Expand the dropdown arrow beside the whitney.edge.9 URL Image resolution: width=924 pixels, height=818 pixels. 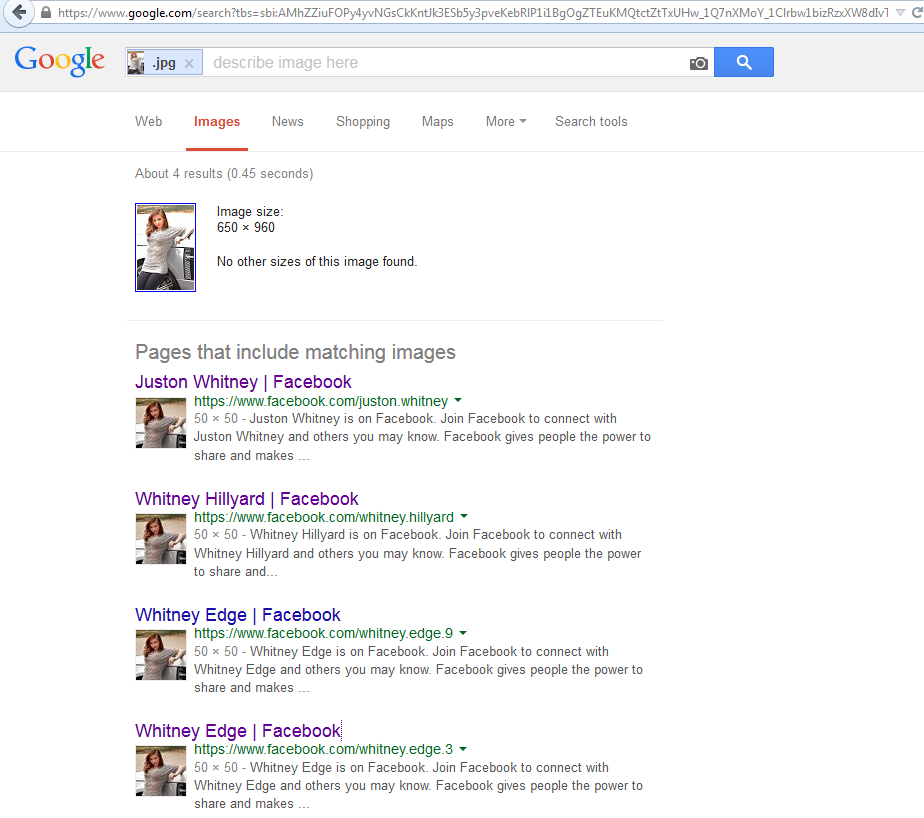pyautogui.click(x=463, y=633)
